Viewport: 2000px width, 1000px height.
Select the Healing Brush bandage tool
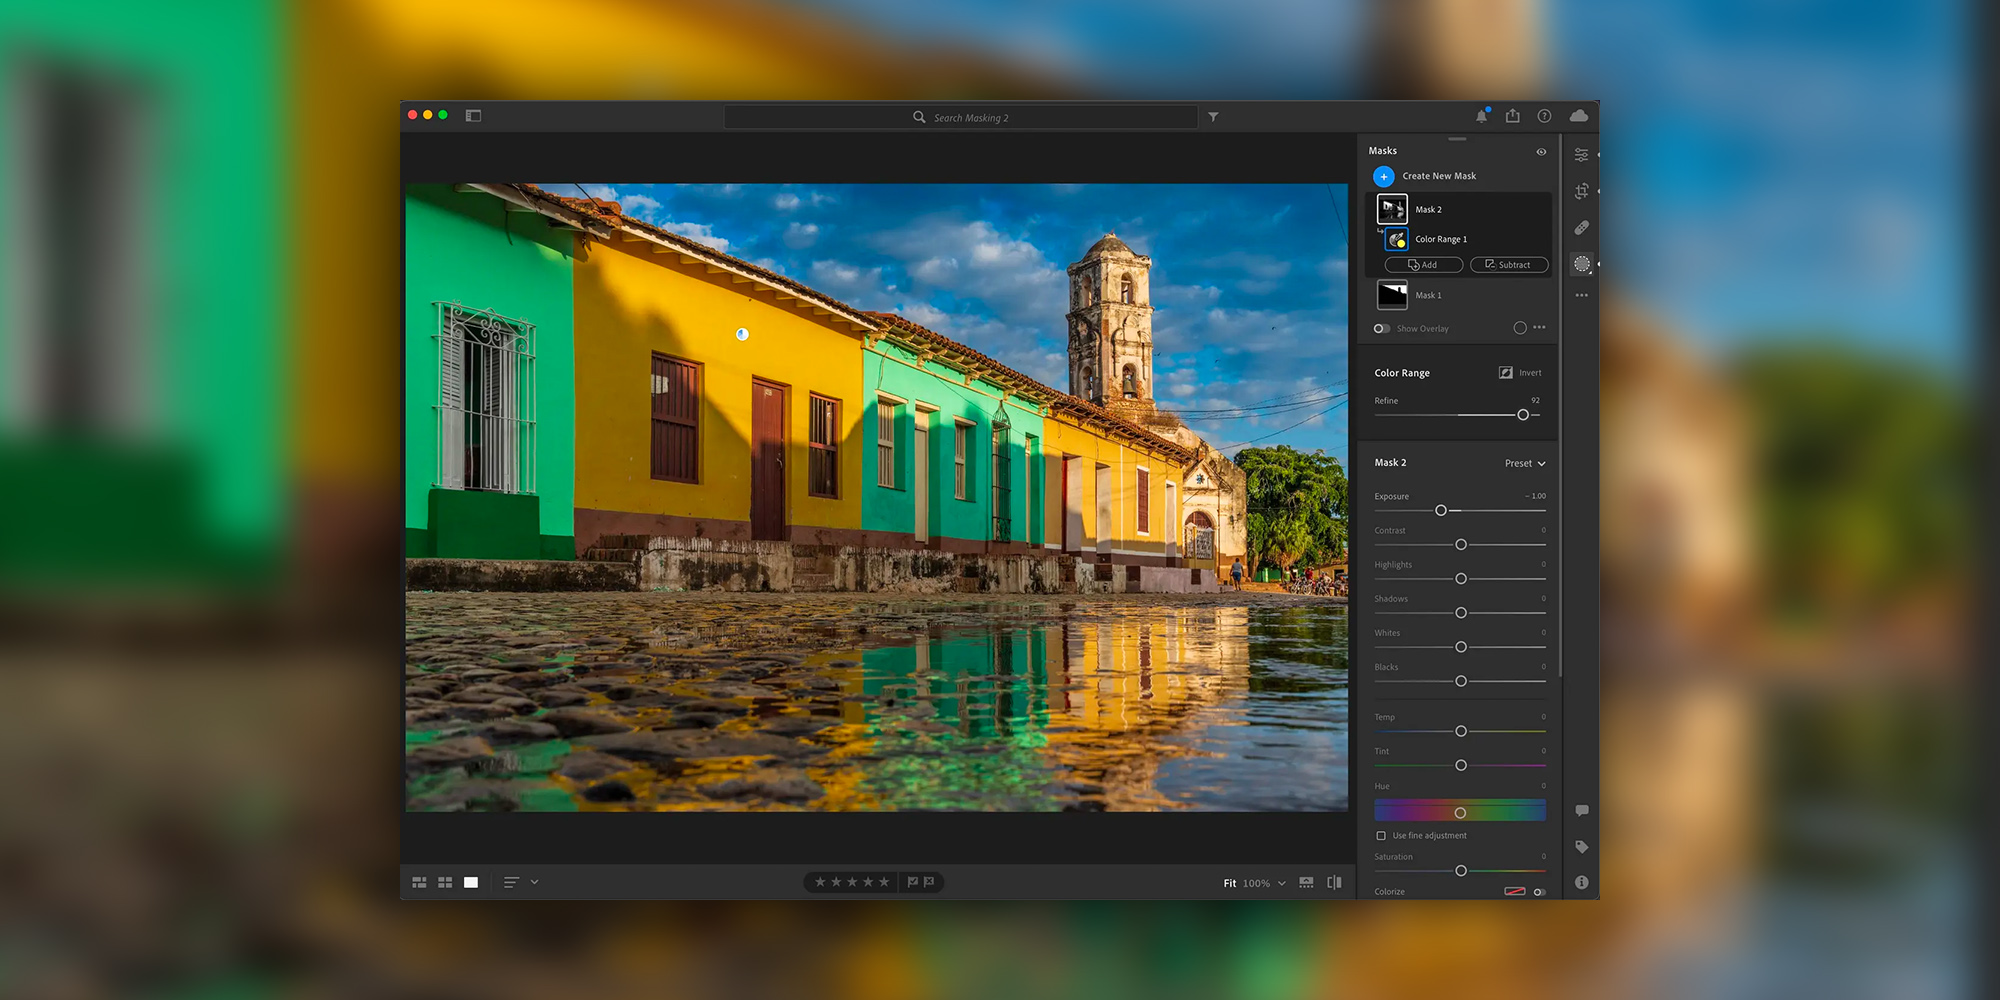pos(1581,228)
